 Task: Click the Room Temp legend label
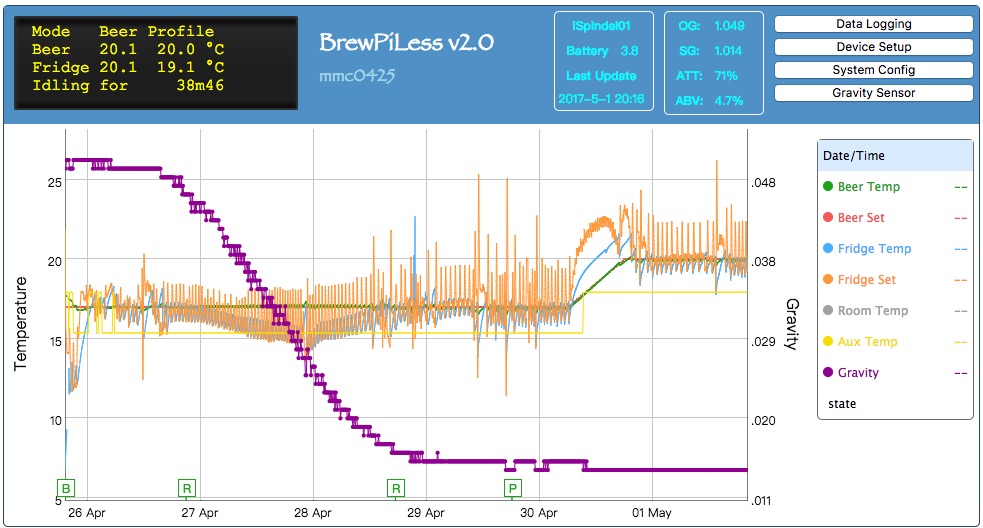(873, 310)
